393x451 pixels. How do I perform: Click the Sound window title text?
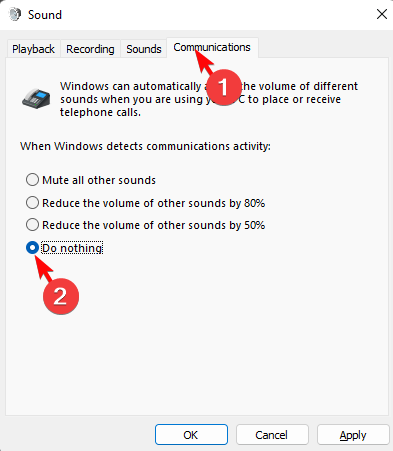click(x=45, y=15)
